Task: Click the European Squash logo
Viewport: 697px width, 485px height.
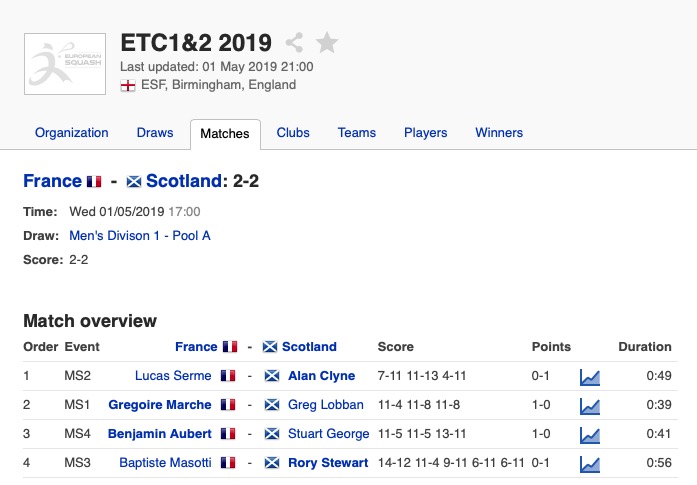Action: (x=65, y=64)
